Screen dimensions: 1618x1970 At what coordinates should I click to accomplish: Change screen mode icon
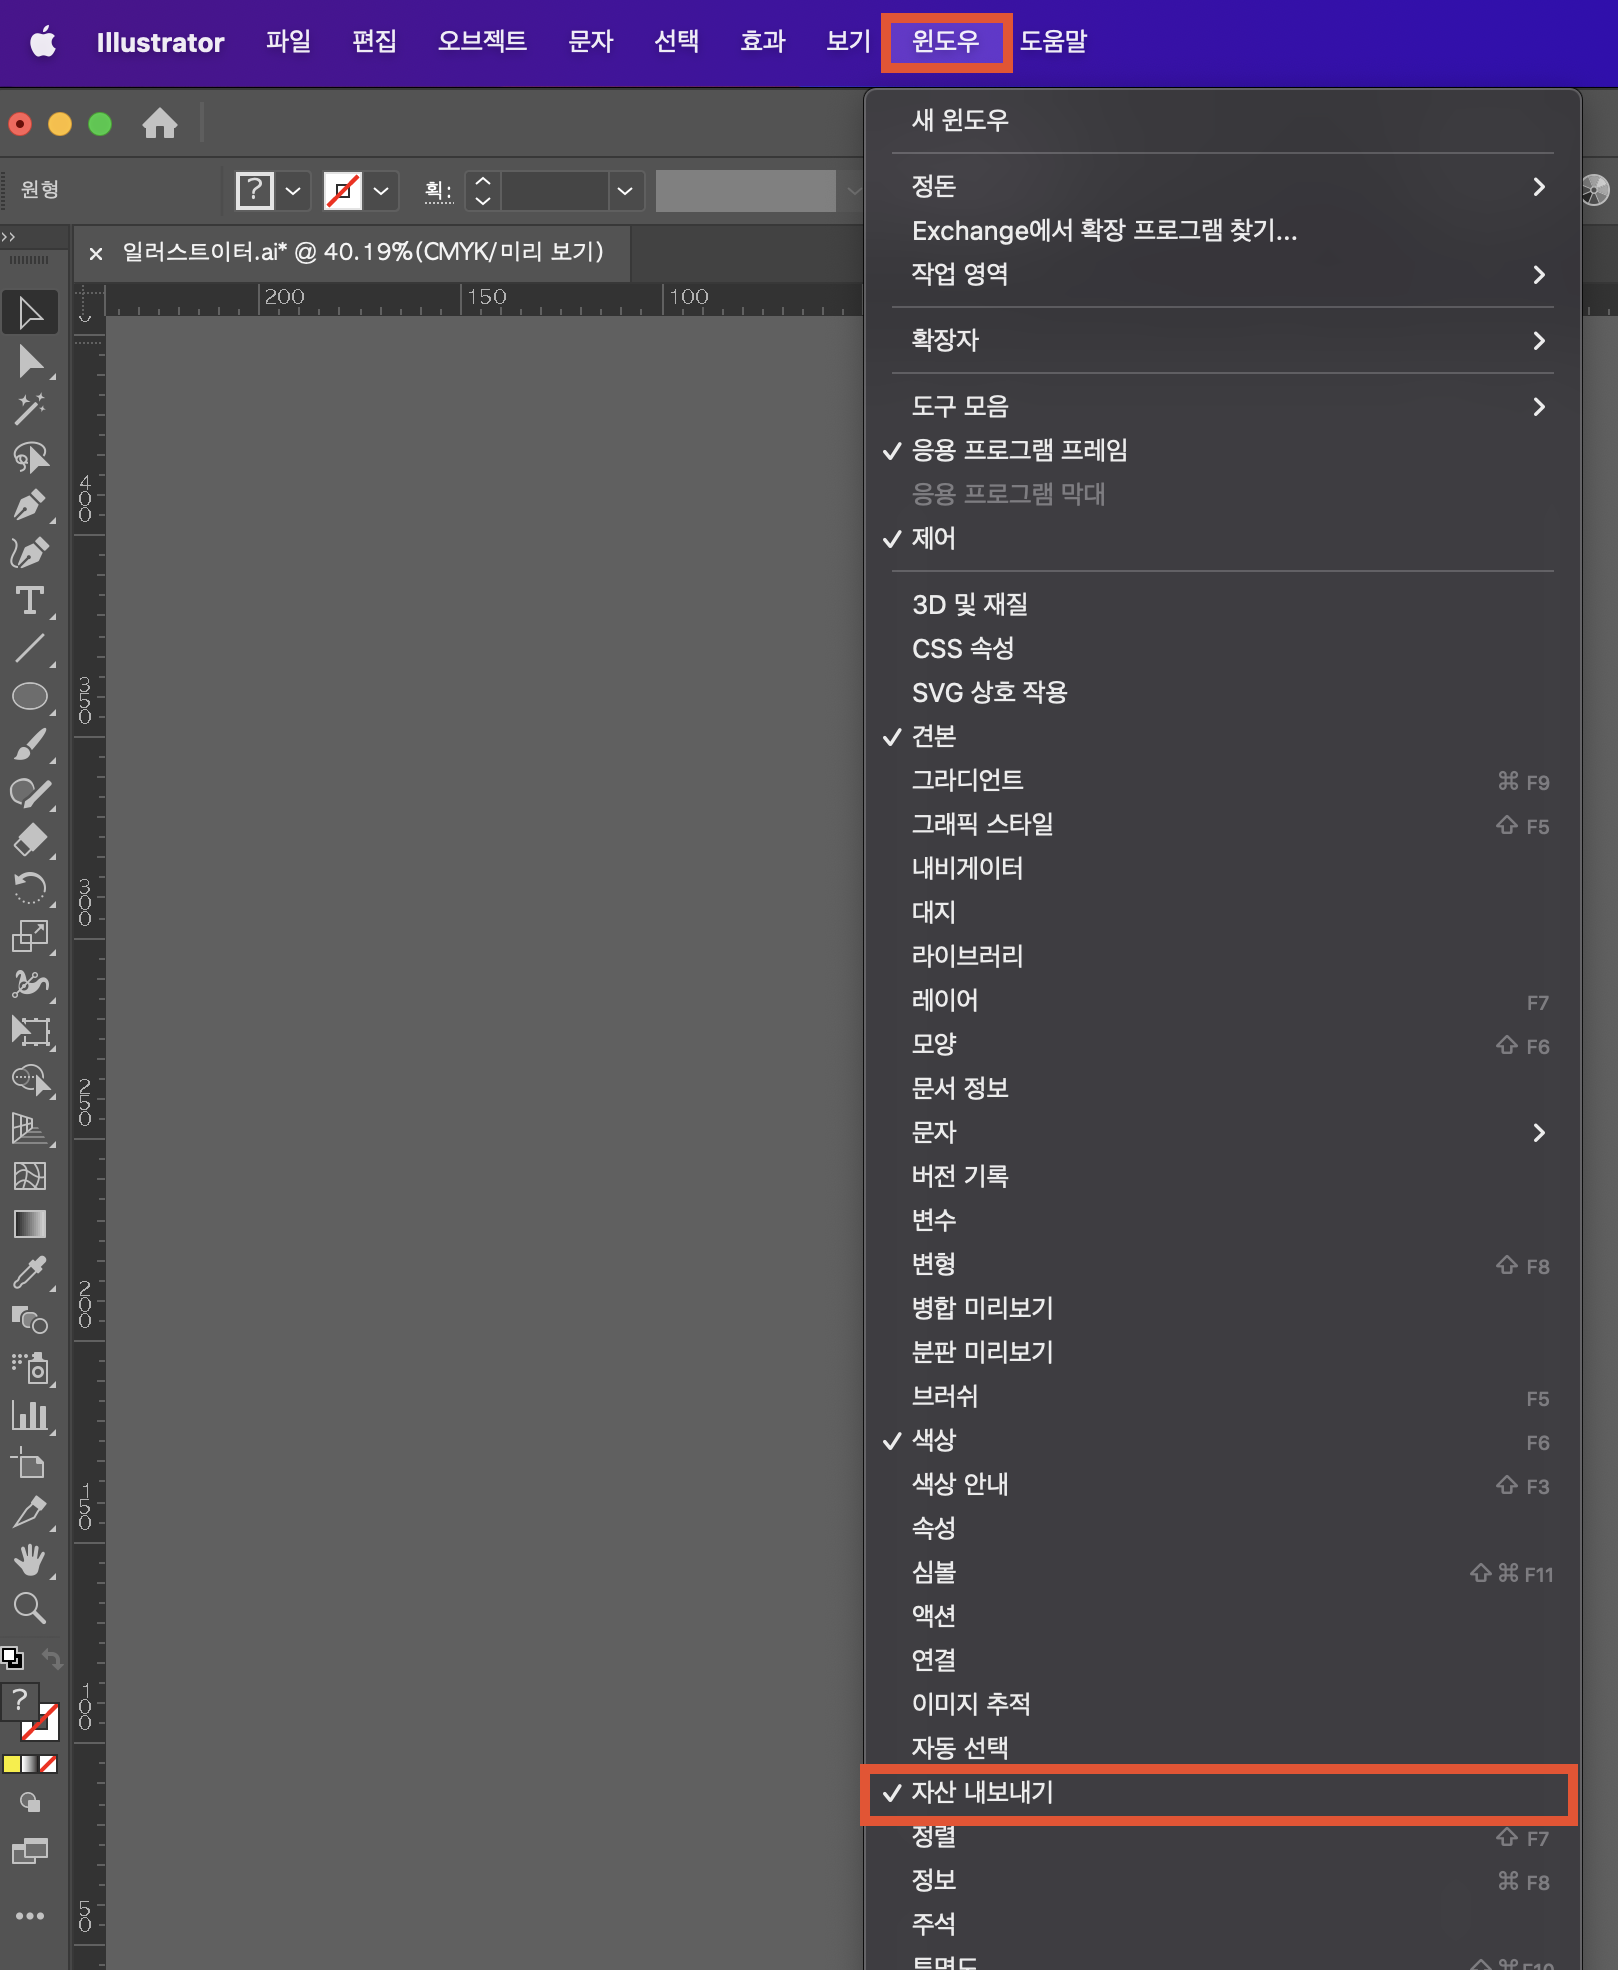point(30,1850)
